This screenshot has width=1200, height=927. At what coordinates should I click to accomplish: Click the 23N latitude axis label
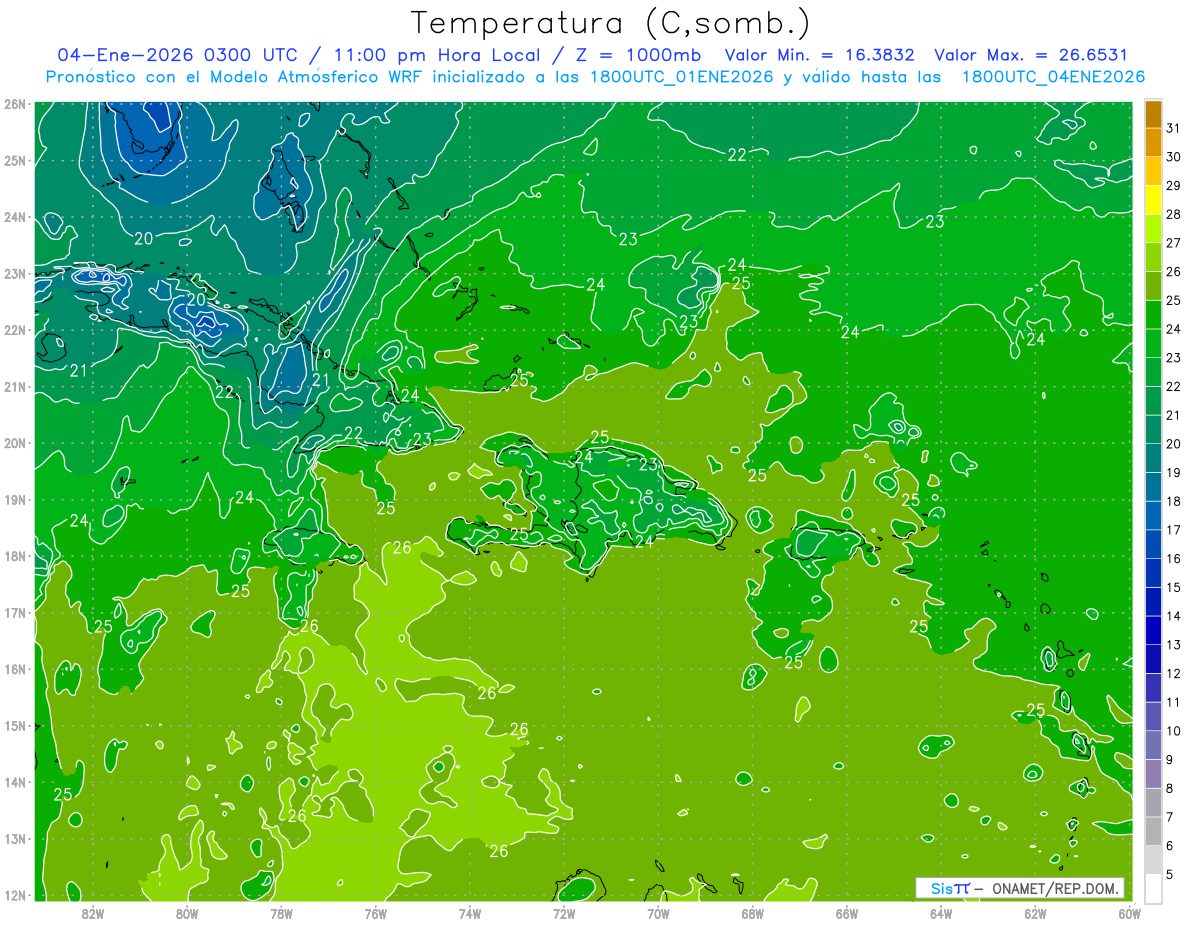(15, 274)
